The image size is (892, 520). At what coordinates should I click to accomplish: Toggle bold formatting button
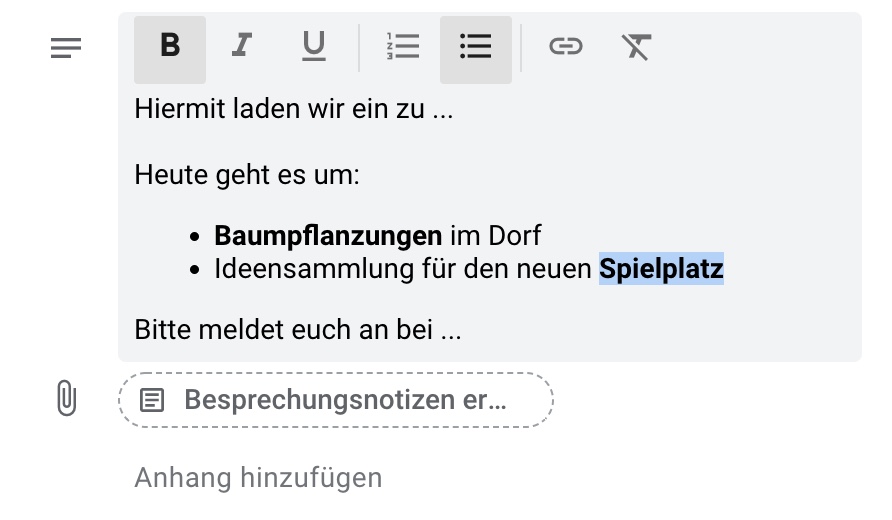[170, 49]
